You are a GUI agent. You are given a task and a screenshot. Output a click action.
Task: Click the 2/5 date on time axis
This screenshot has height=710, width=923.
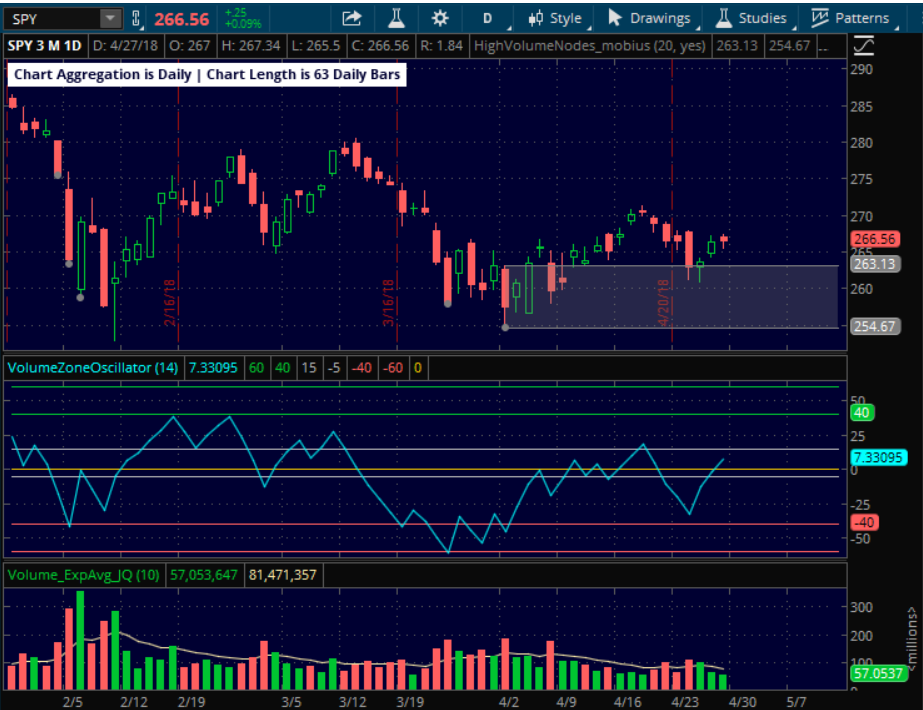point(73,702)
